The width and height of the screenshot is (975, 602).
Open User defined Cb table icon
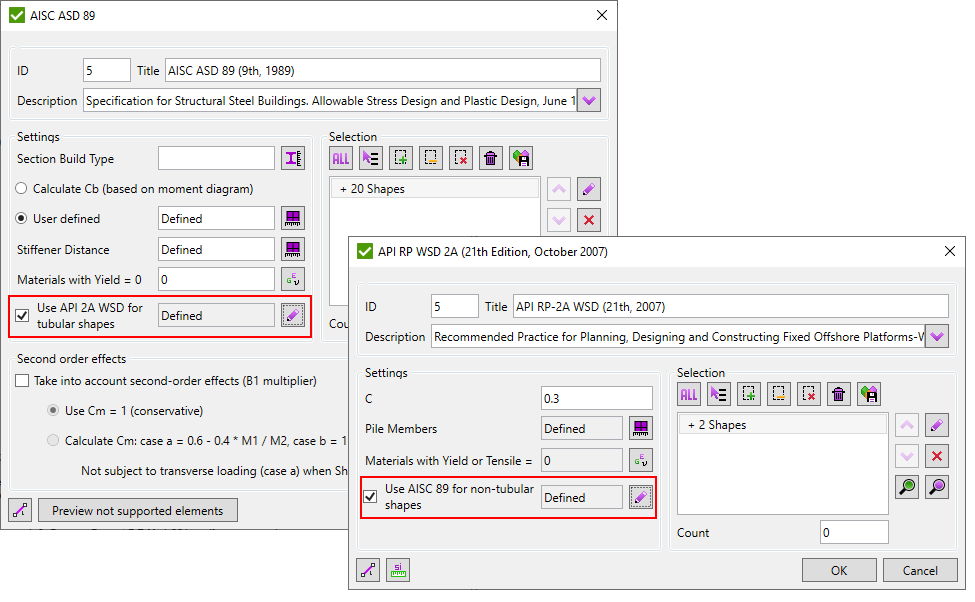pos(293,218)
